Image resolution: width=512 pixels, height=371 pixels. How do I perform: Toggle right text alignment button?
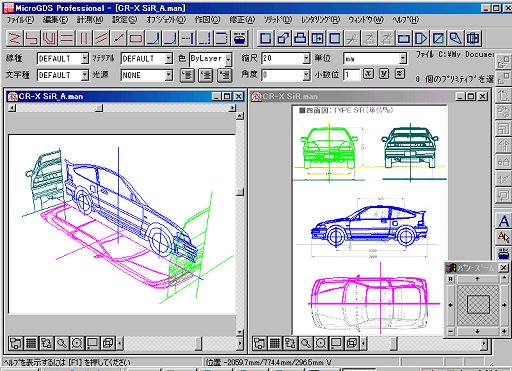click(x=225, y=75)
